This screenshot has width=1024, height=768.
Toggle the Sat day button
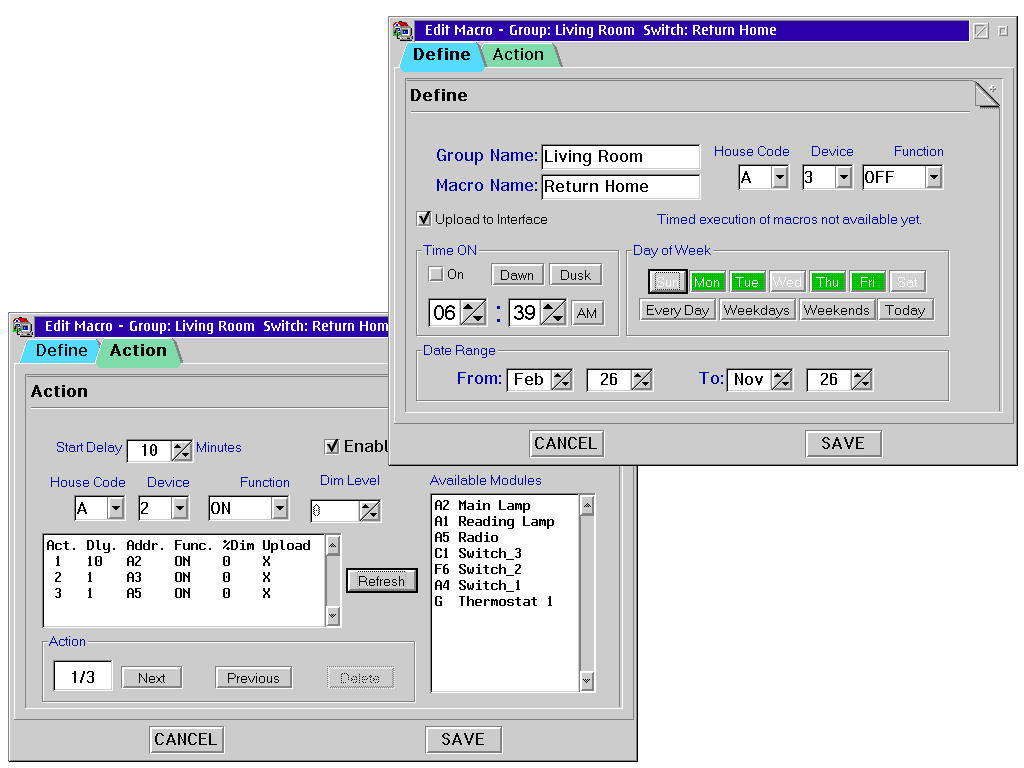pos(907,282)
